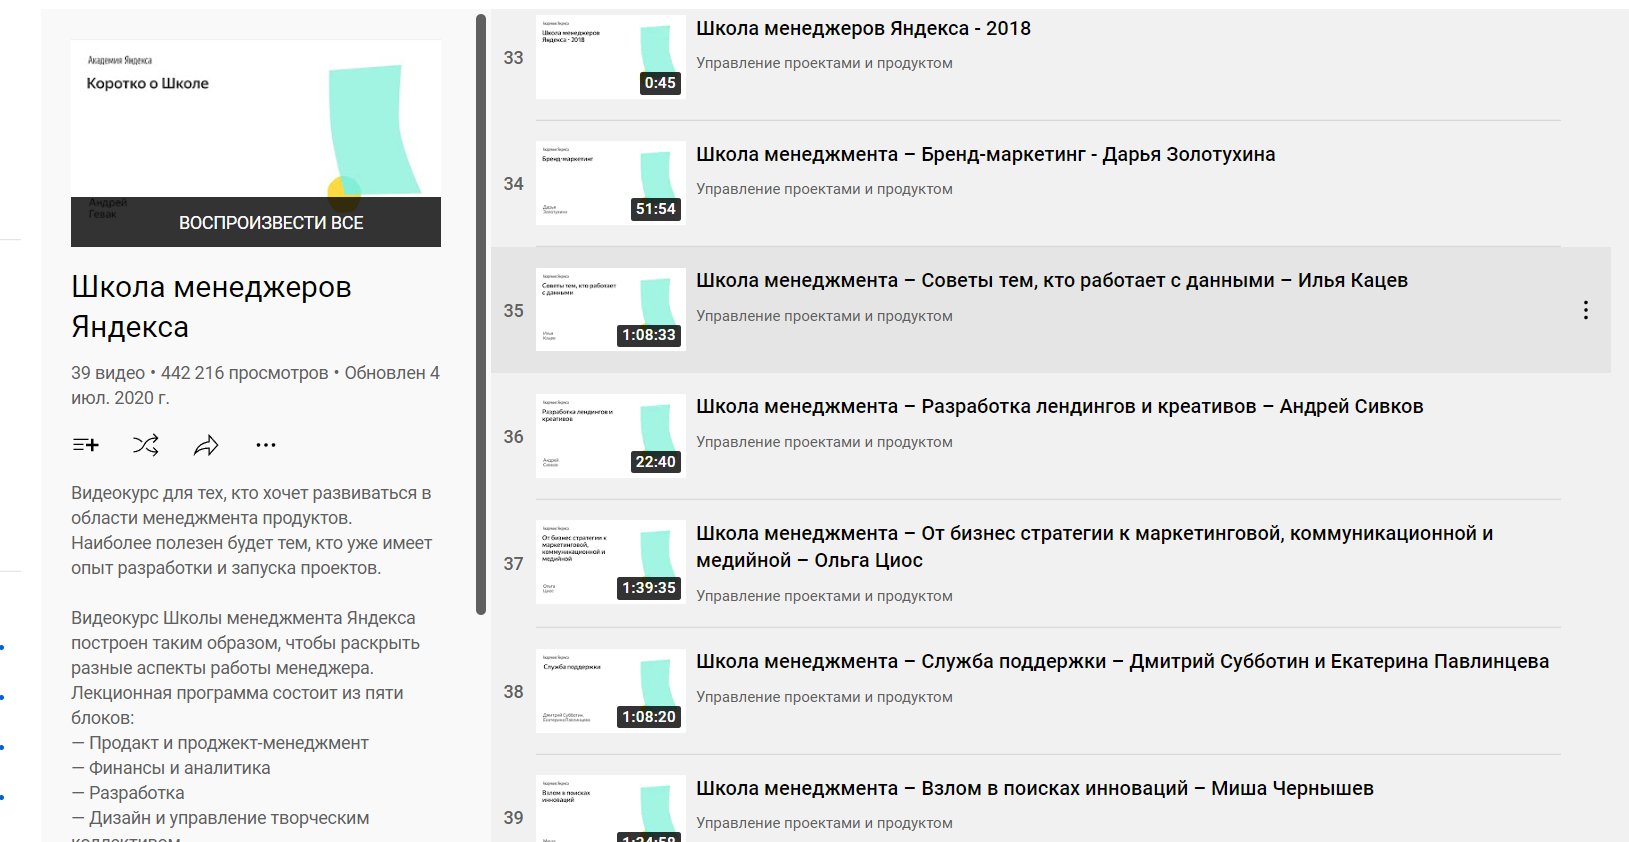
Task: Open thumbnail of video 38 with 1:08:20 duration
Action: pos(611,691)
